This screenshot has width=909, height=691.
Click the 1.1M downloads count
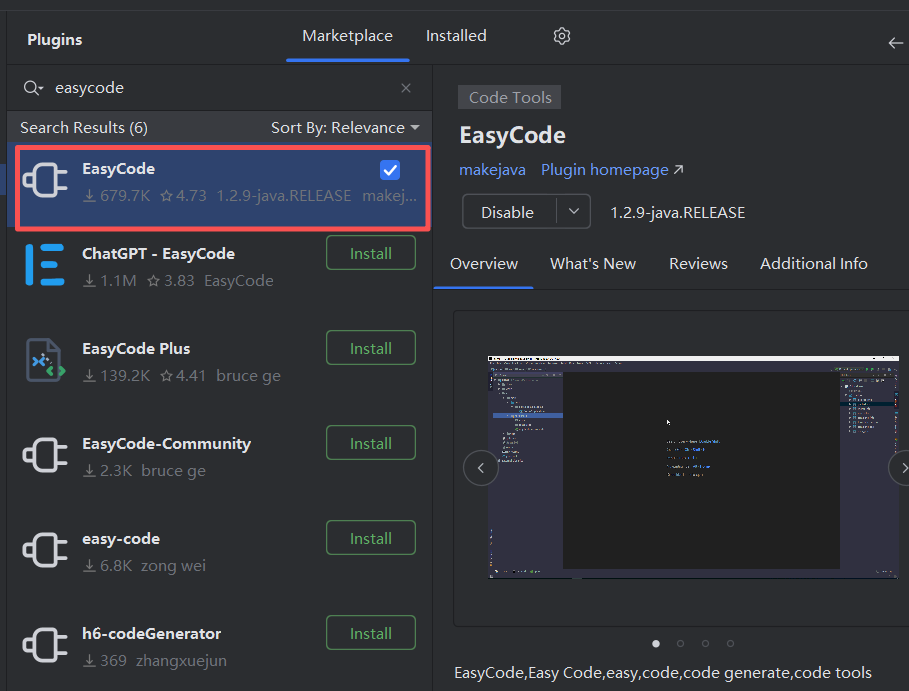coord(110,281)
